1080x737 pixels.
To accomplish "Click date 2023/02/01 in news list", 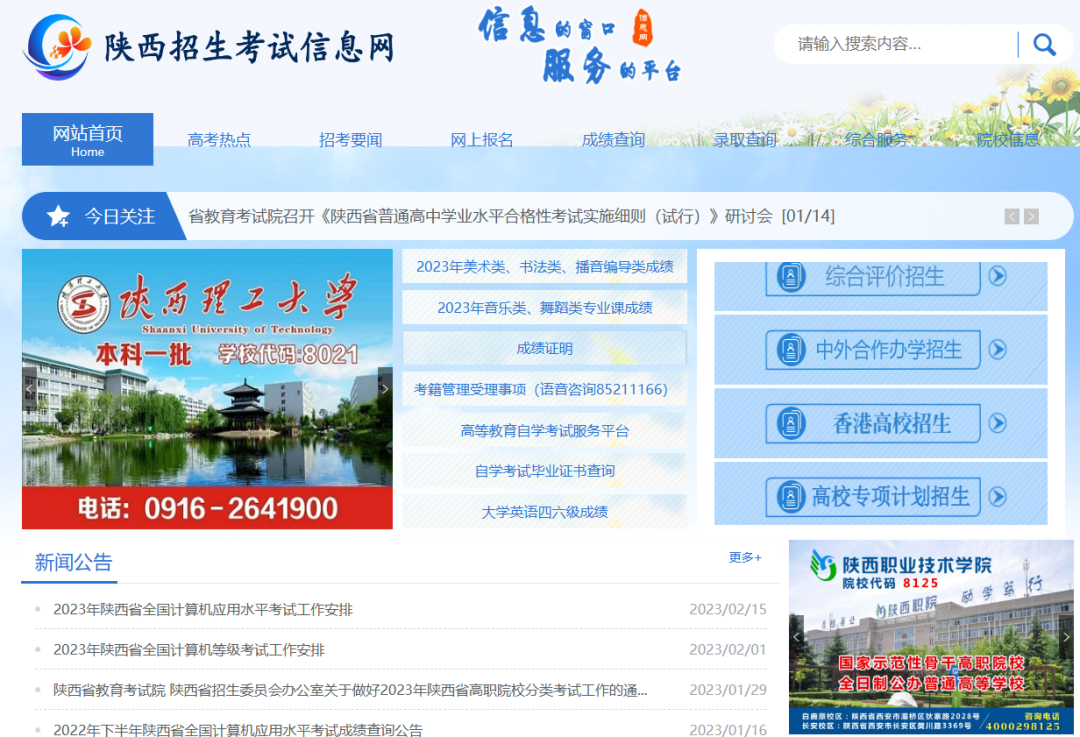I will tap(727, 650).
